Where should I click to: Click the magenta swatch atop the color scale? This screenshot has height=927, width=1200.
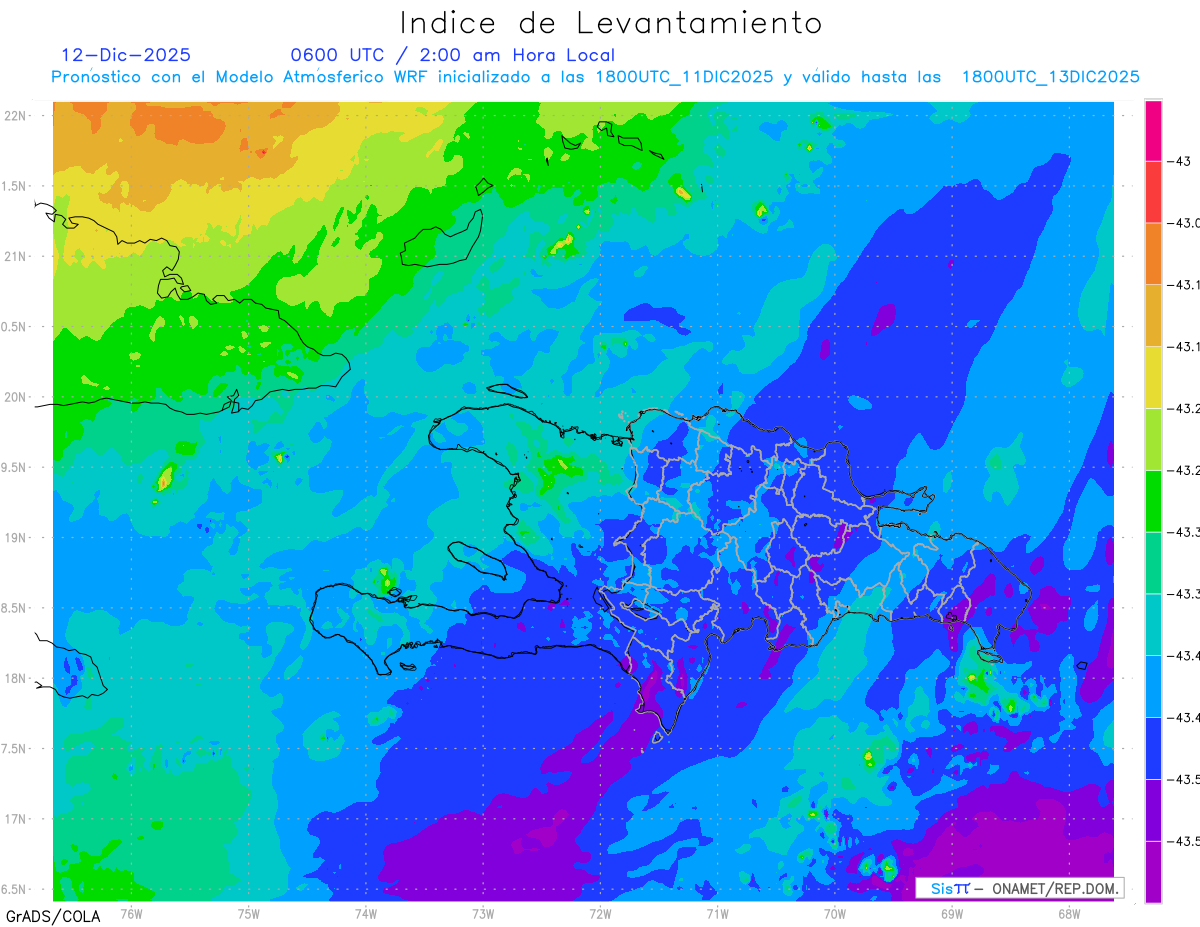[1153, 130]
